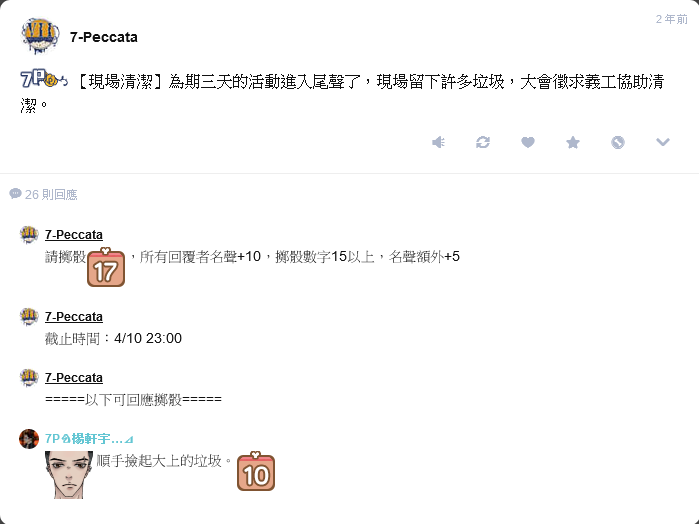Click the 2 年前 timestamp

coord(671,19)
